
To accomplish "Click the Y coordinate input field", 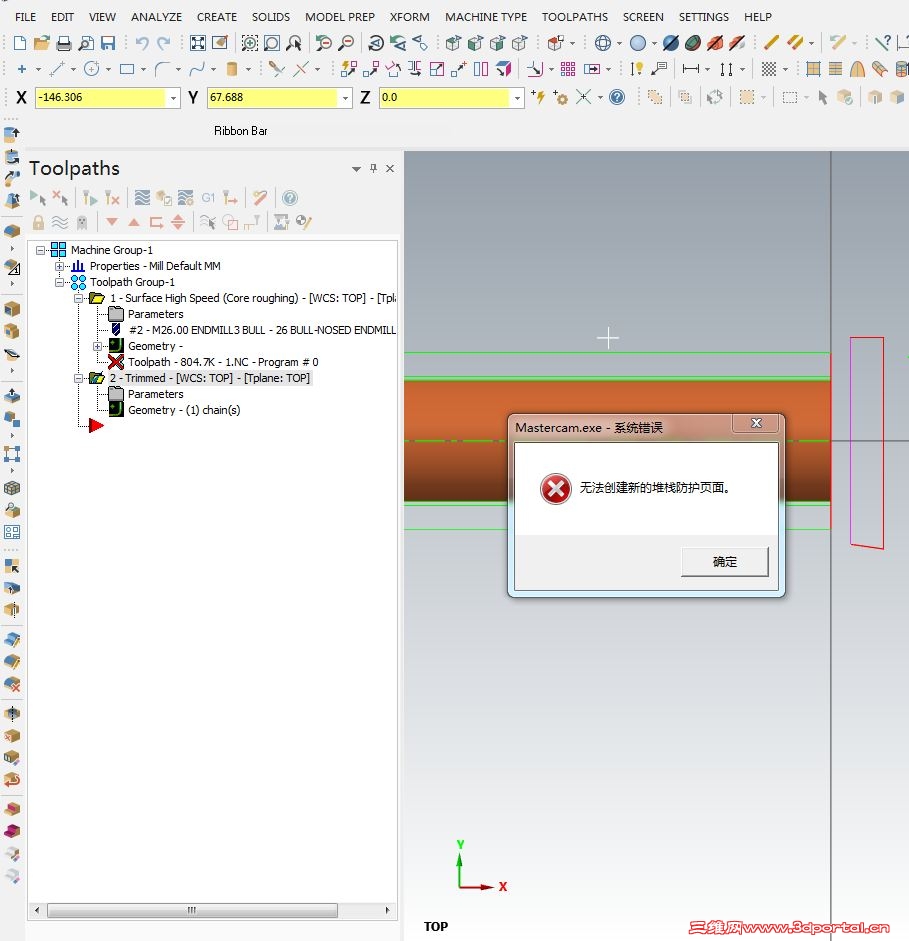I will [x=272, y=98].
